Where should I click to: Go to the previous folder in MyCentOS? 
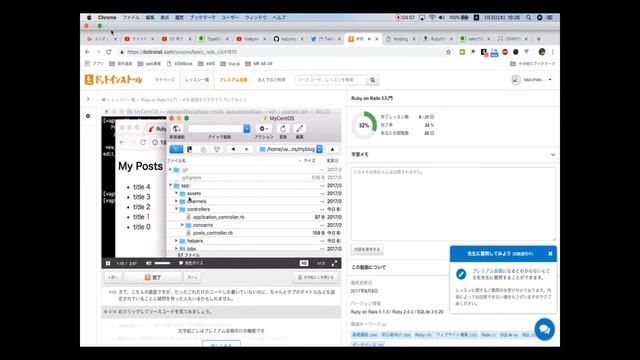[x=233, y=149]
